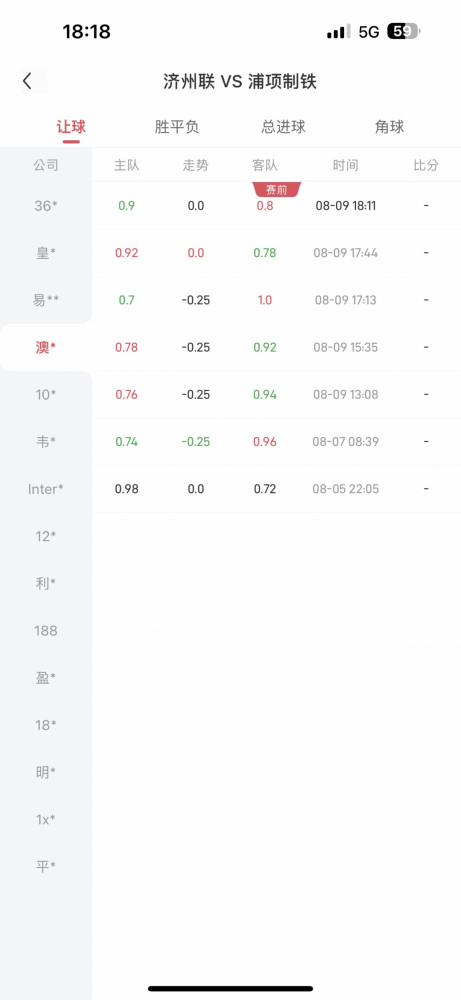The width and height of the screenshot is (461, 1000).
Task: Select 188 bookmaker in sidebar
Action: coord(46,630)
